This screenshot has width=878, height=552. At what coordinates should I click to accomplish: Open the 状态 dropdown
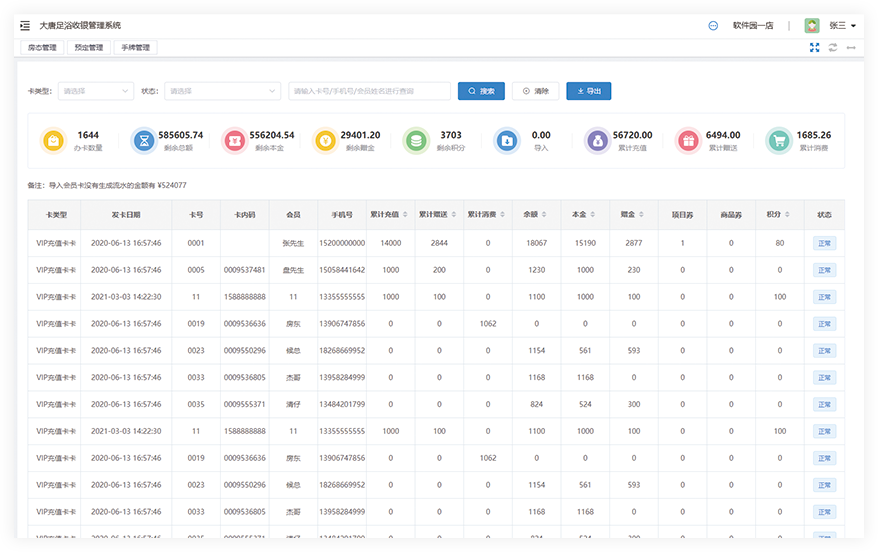[x=222, y=91]
